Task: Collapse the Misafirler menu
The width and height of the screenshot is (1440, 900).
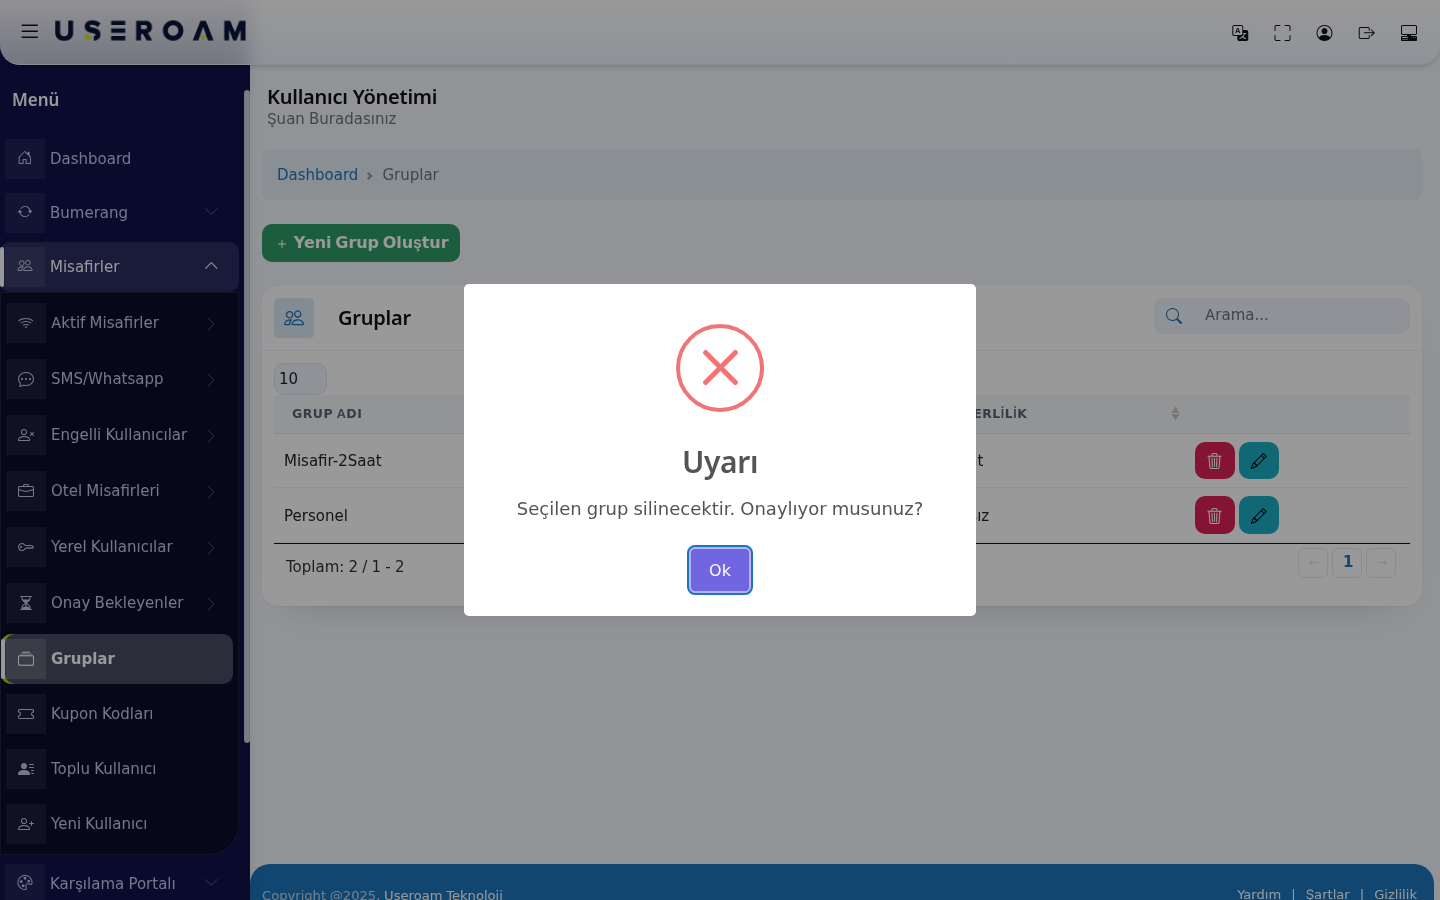Action: 119,266
